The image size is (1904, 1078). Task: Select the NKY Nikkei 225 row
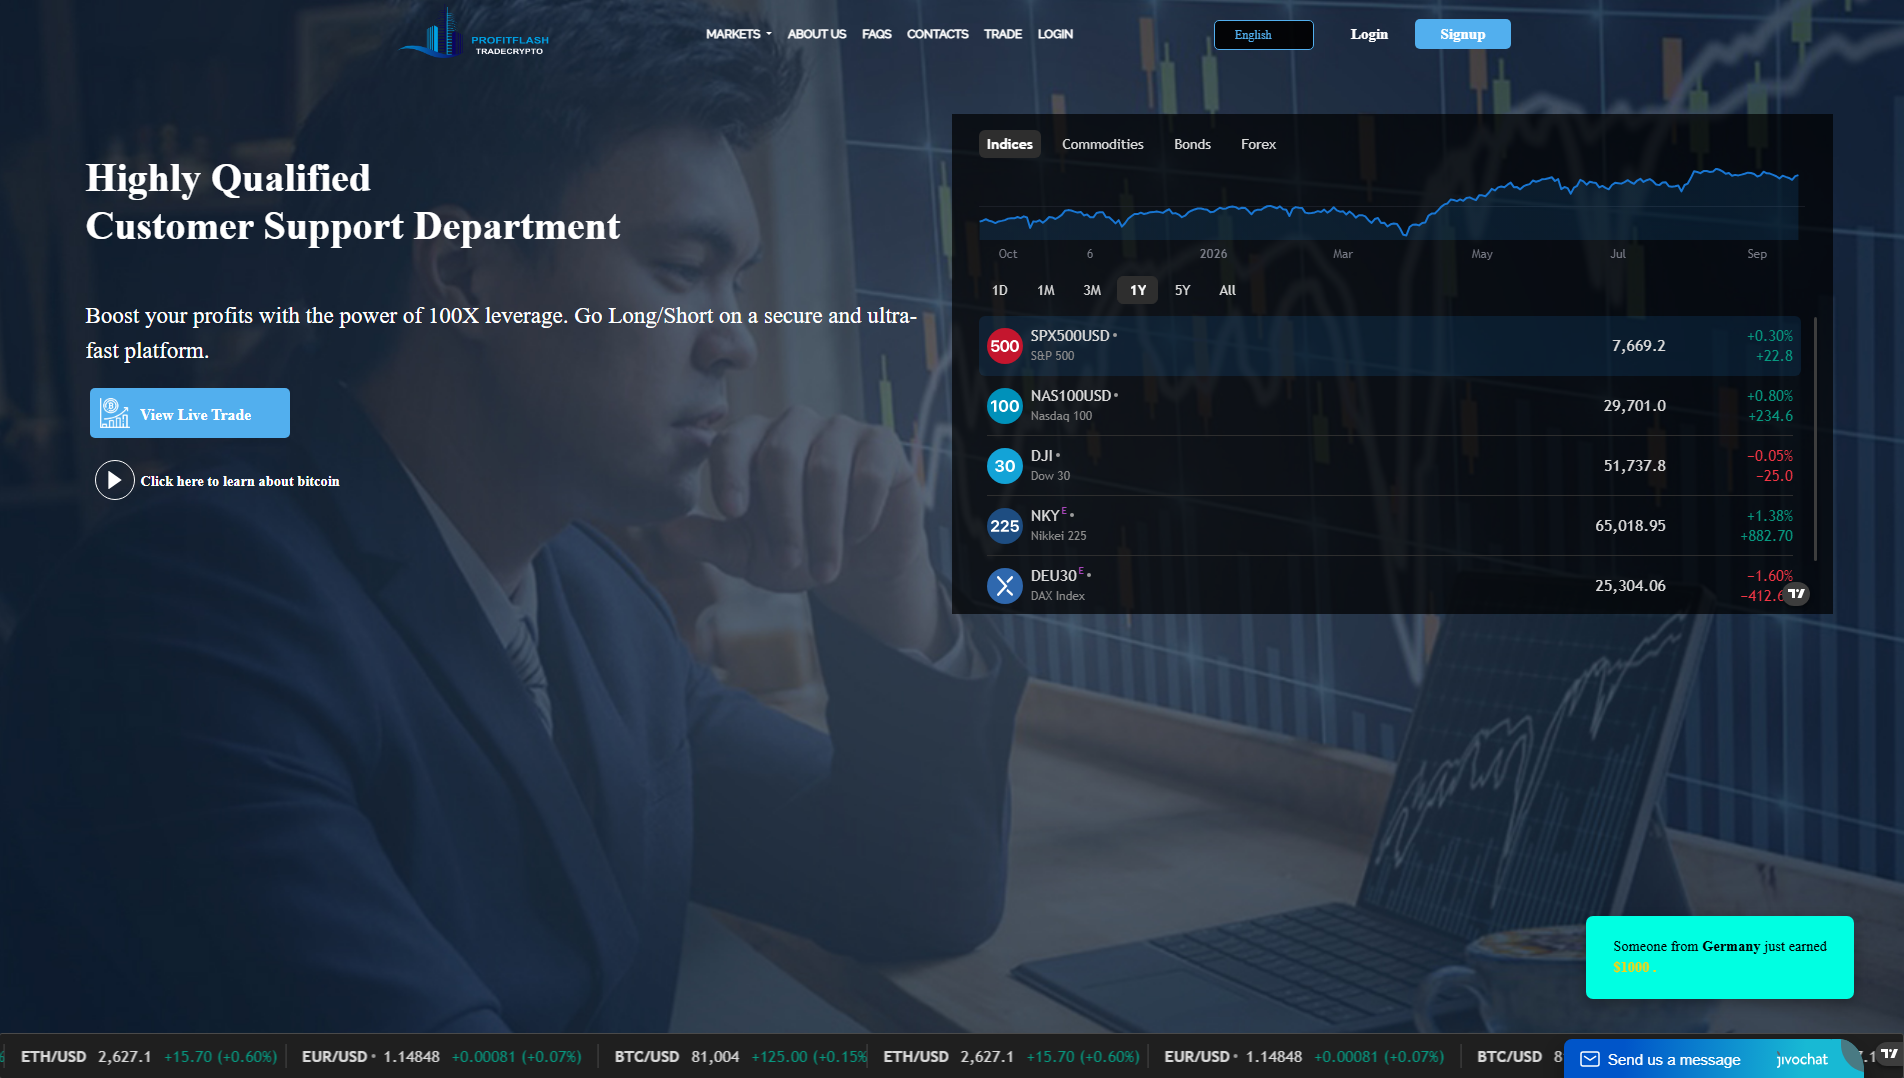pos(1390,526)
